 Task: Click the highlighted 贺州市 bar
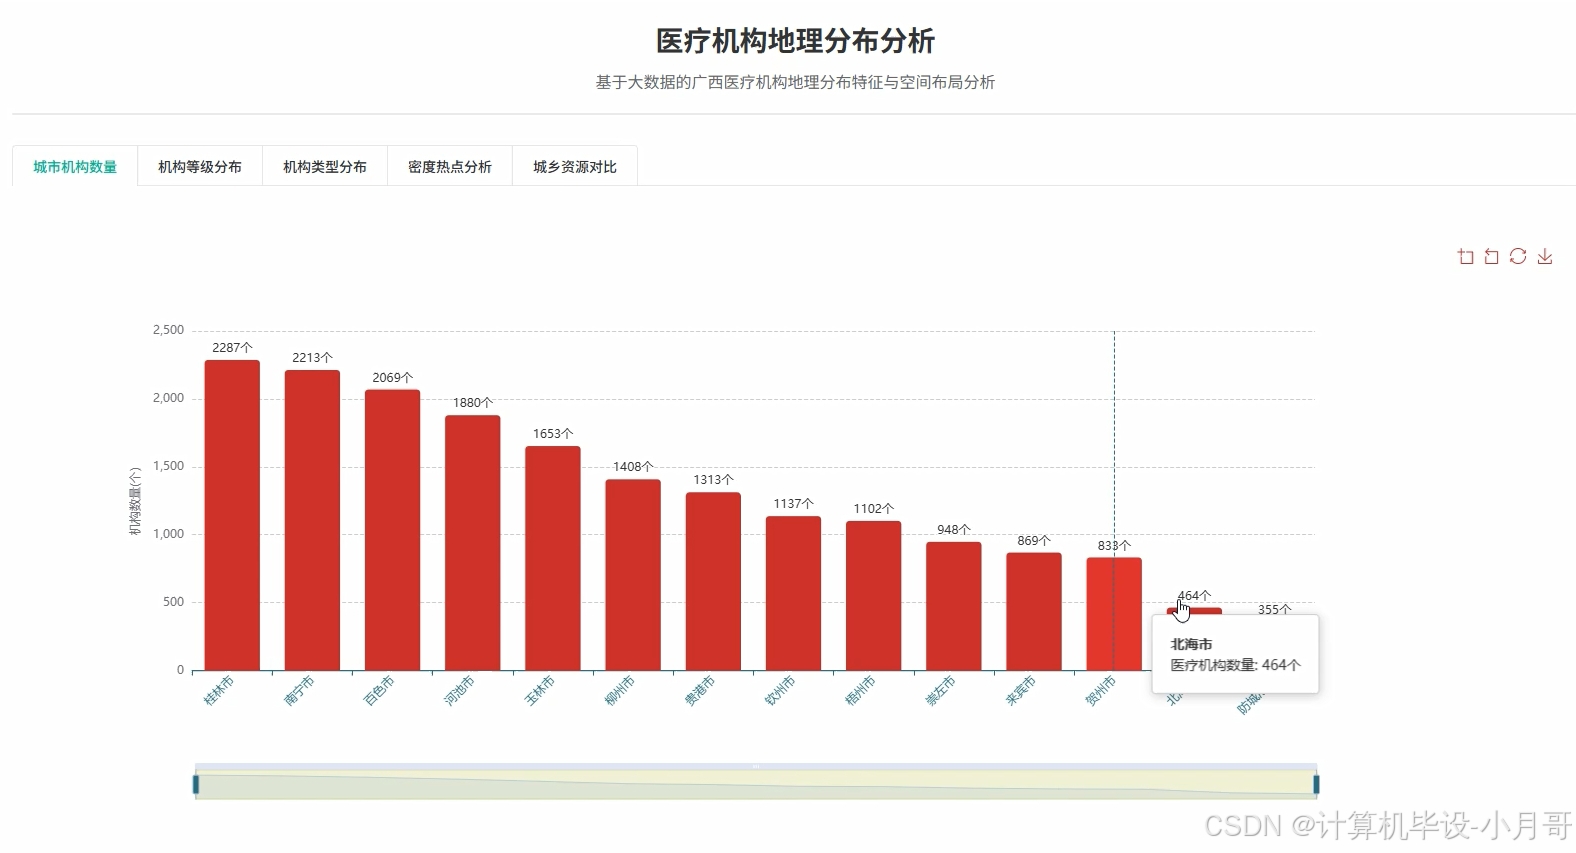[x=1114, y=614]
